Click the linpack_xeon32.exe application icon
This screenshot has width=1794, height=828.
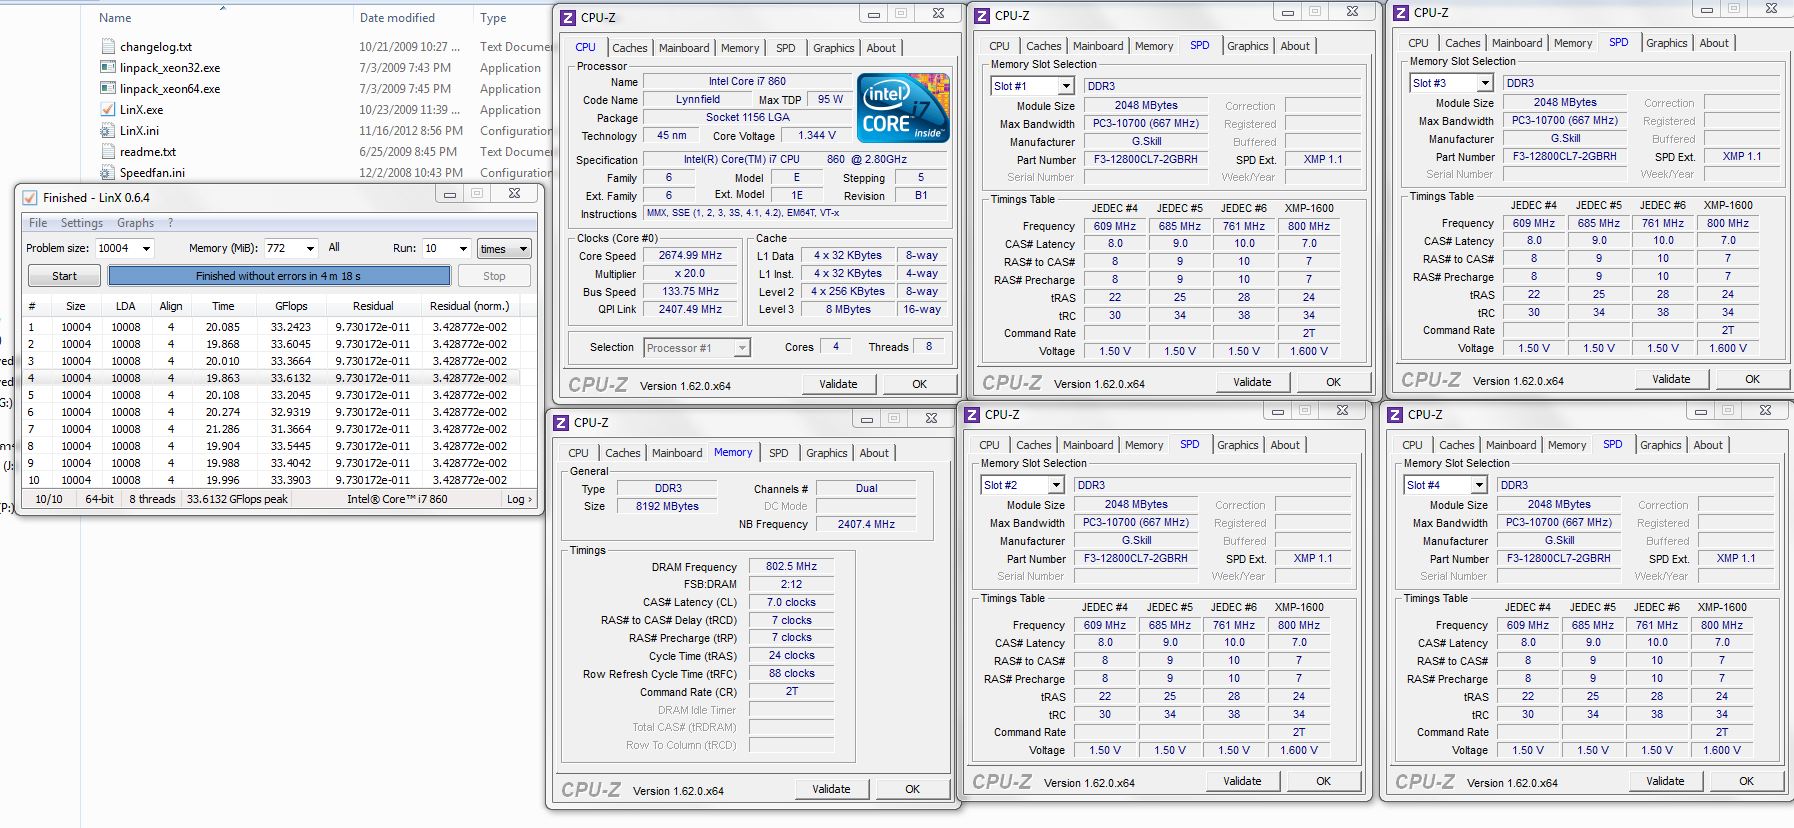click(108, 67)
